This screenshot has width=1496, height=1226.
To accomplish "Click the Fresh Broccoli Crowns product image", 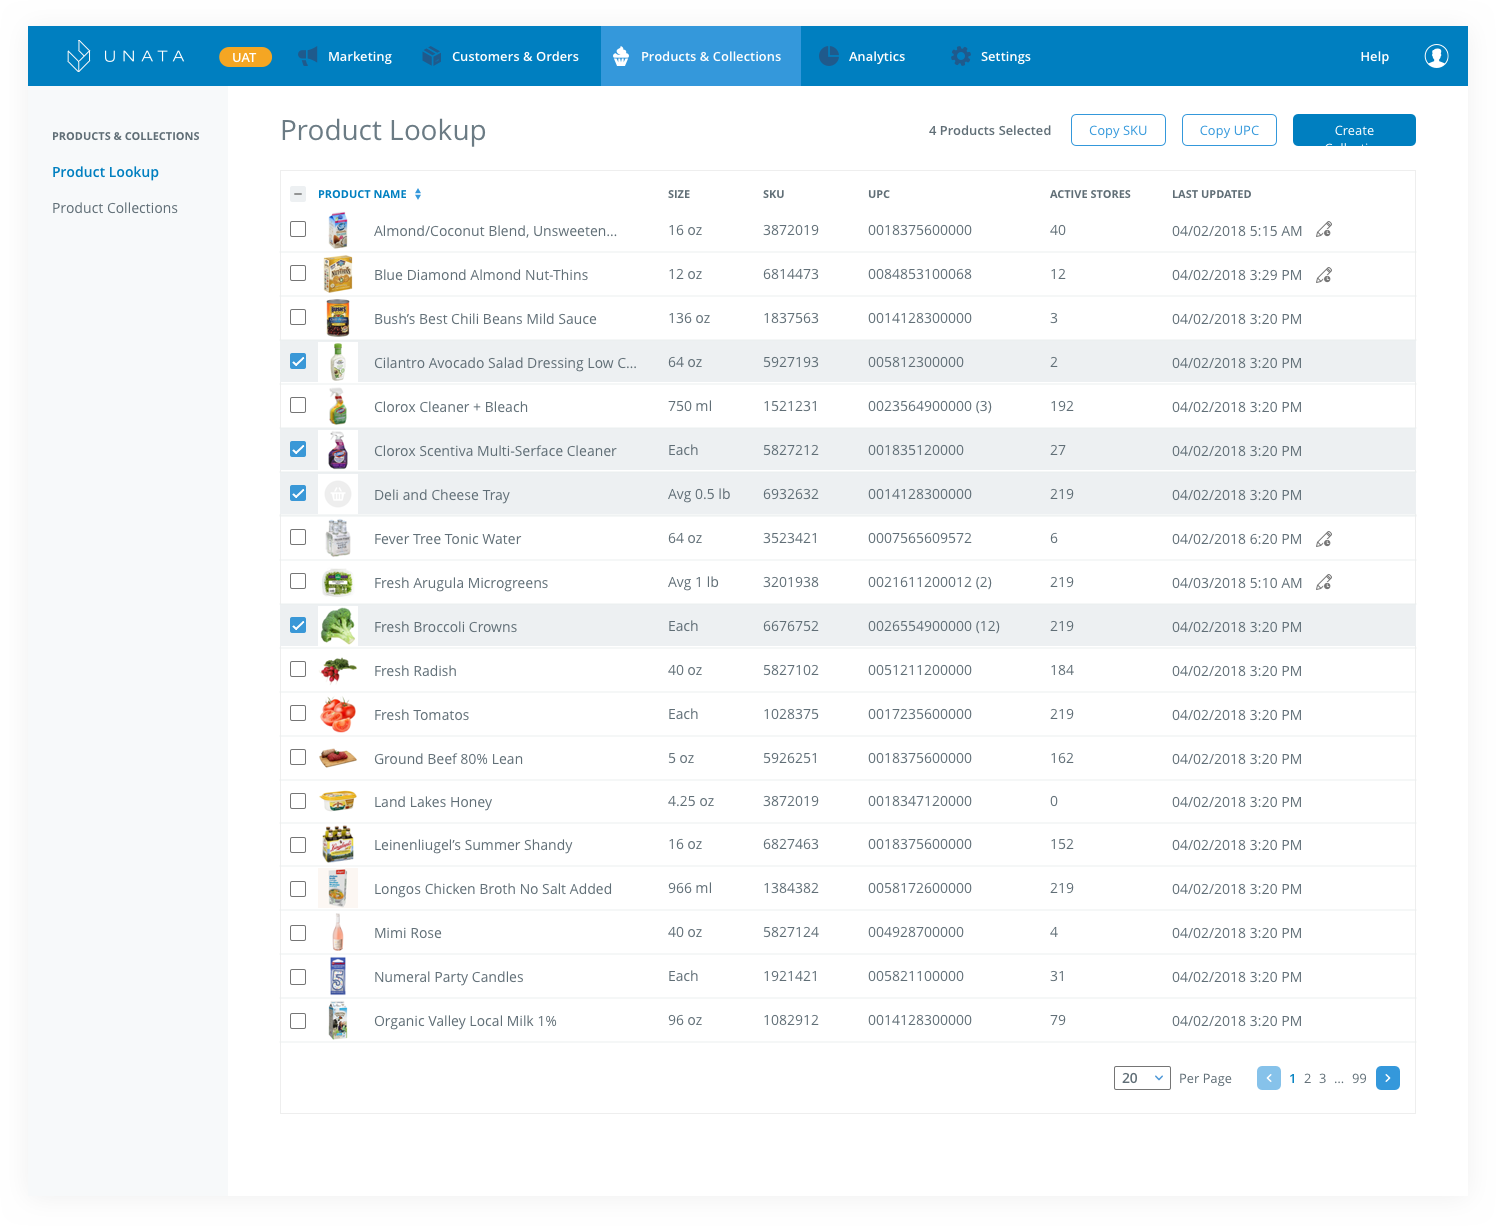I will (338, 626).
